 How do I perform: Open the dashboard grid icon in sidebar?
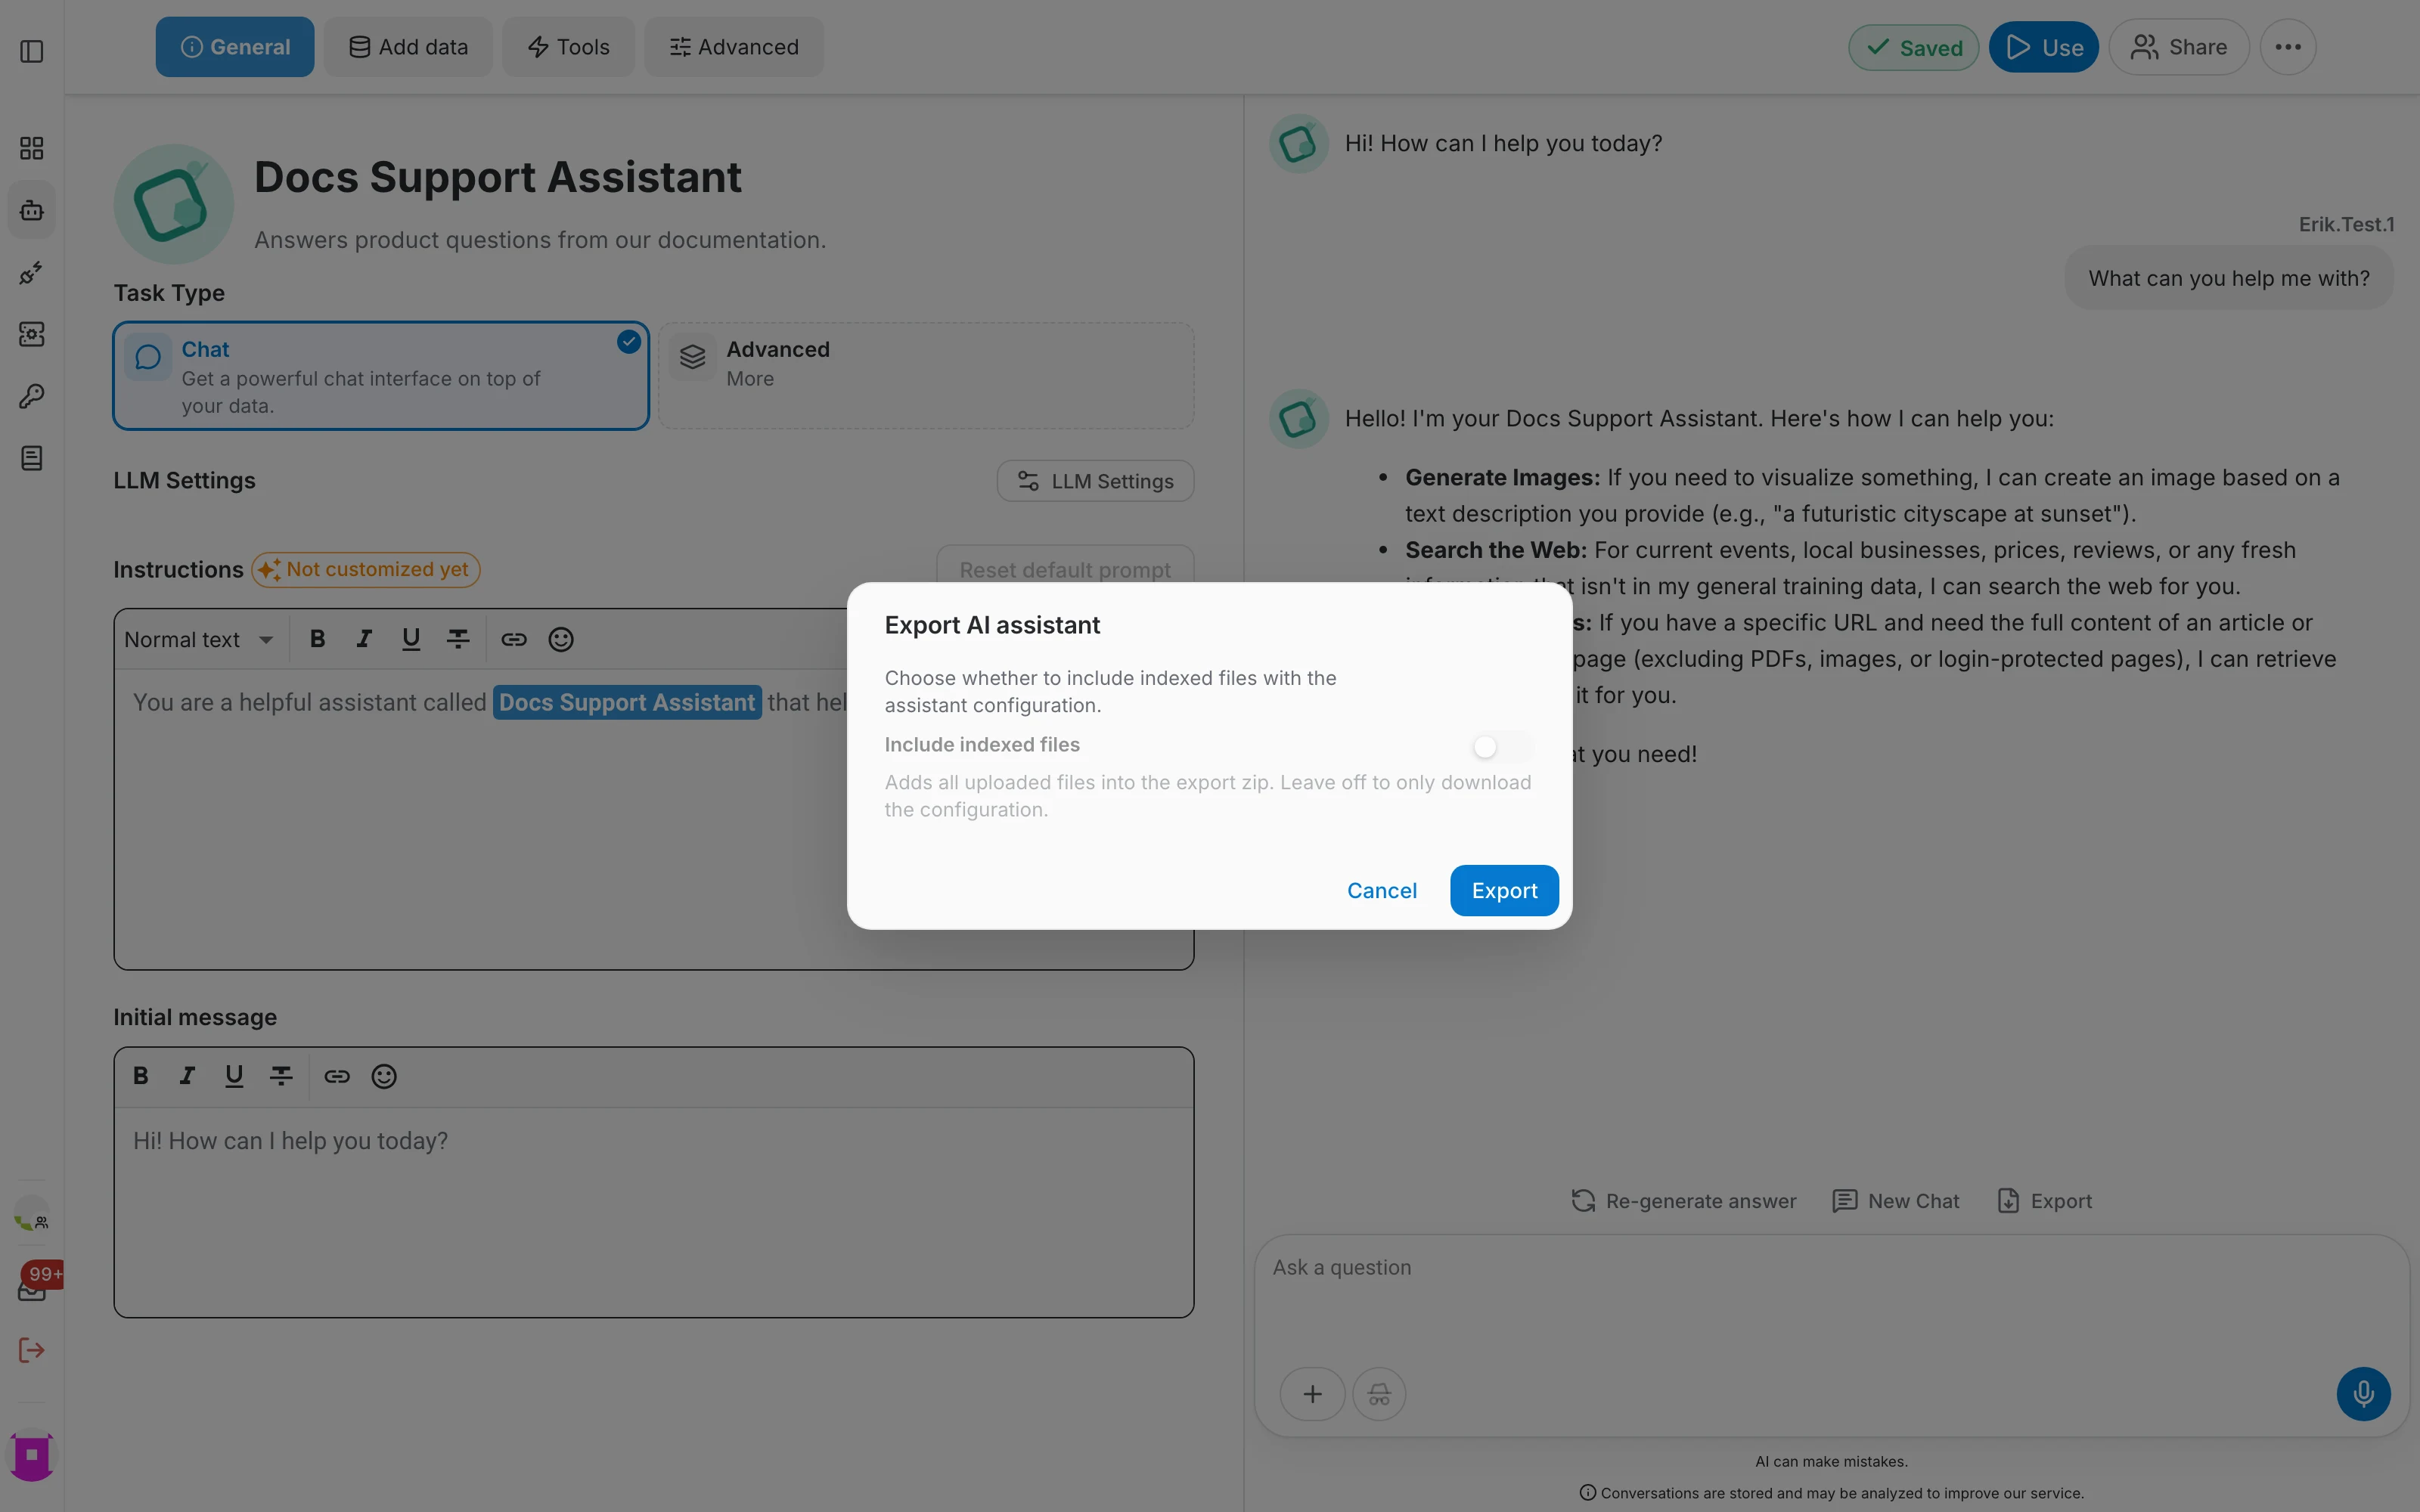32,148
